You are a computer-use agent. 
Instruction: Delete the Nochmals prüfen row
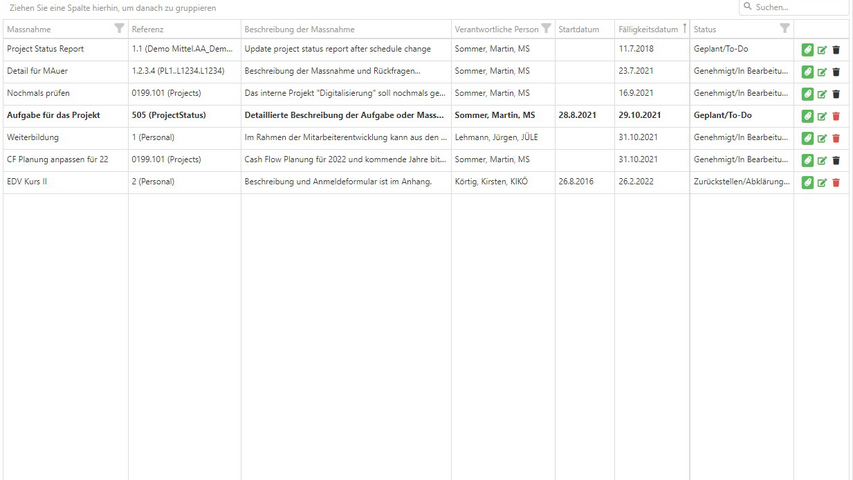836,94
